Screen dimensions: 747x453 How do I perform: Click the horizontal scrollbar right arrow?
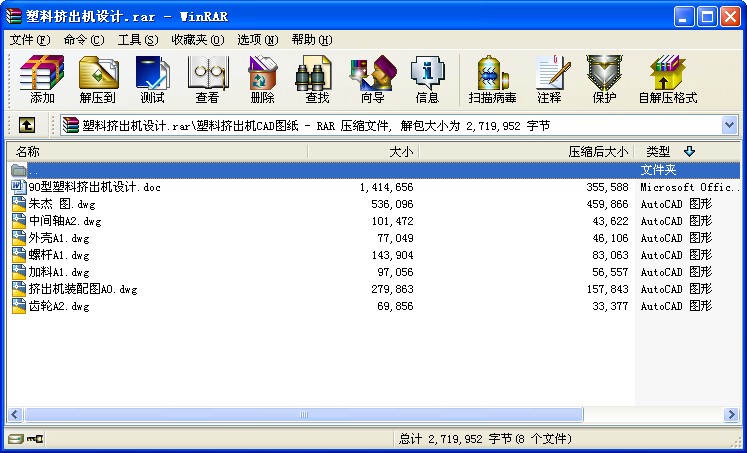[x=731, y=414]
